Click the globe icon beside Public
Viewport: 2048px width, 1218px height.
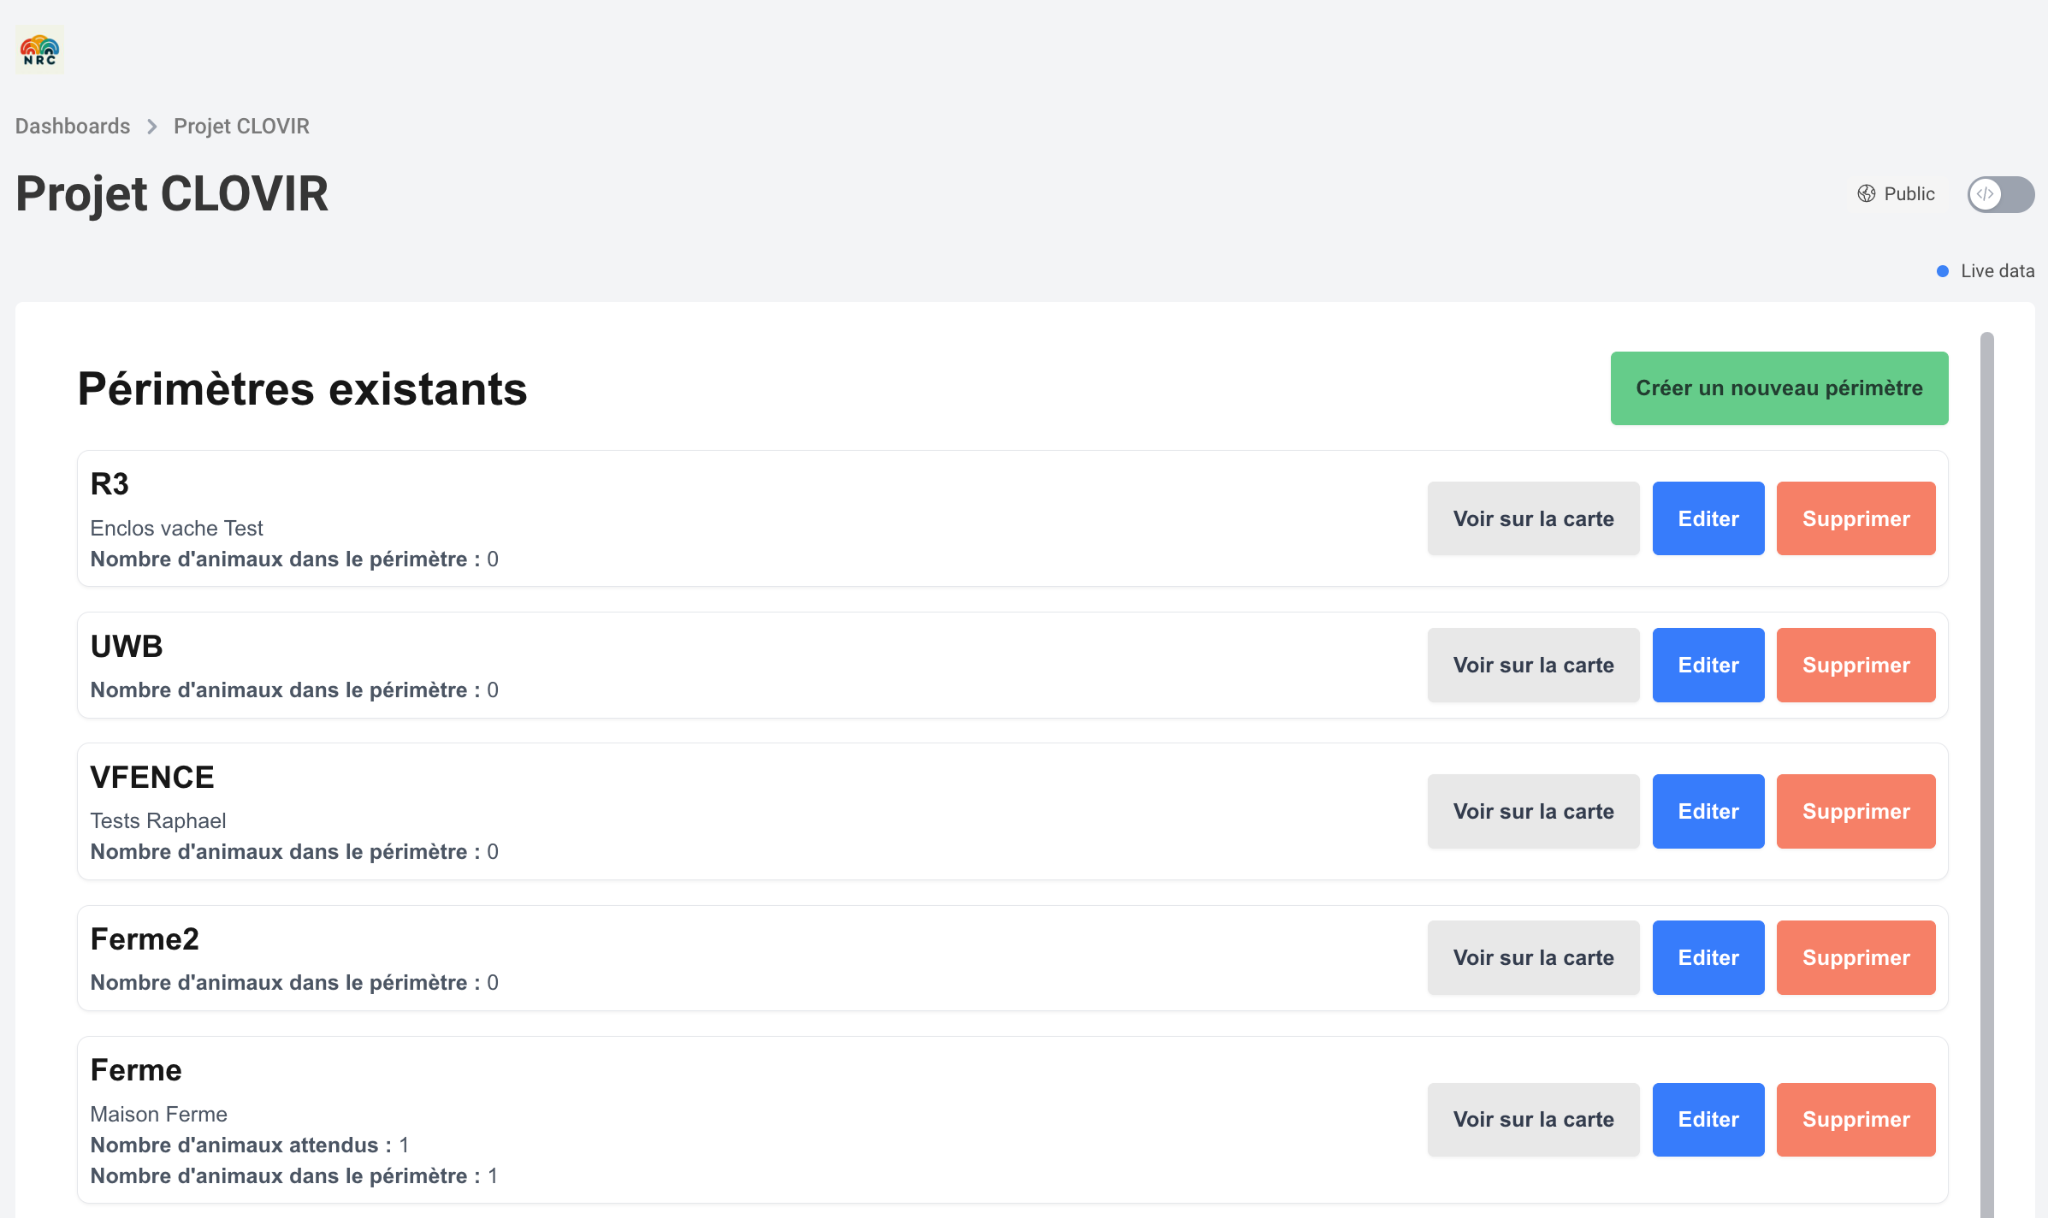coord(1866,194)
